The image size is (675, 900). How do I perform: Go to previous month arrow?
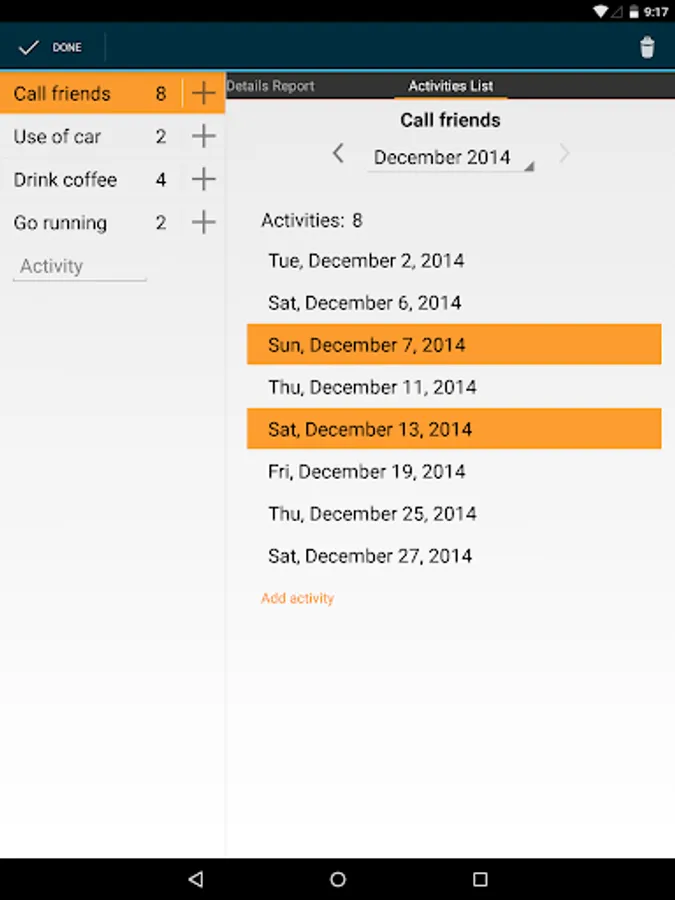tap(338, 153)
